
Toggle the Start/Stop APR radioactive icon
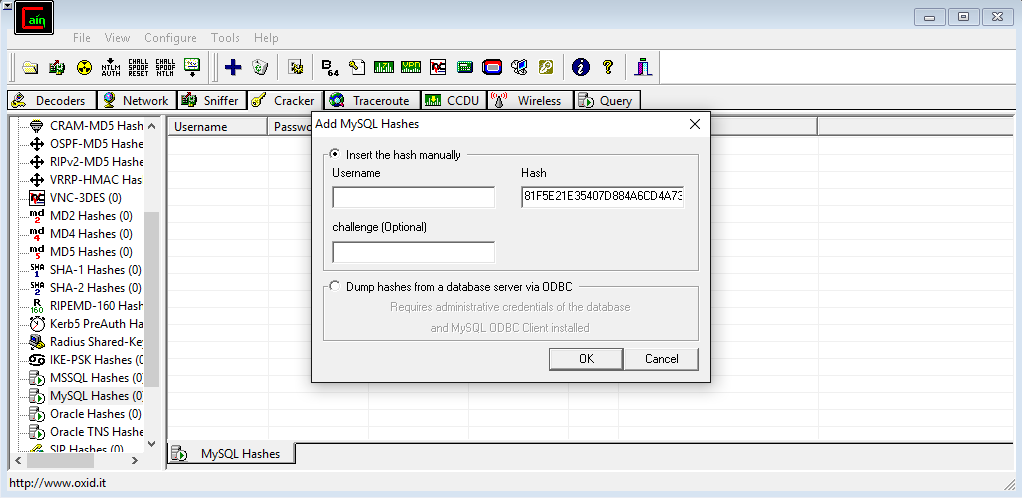click(85, 66)
